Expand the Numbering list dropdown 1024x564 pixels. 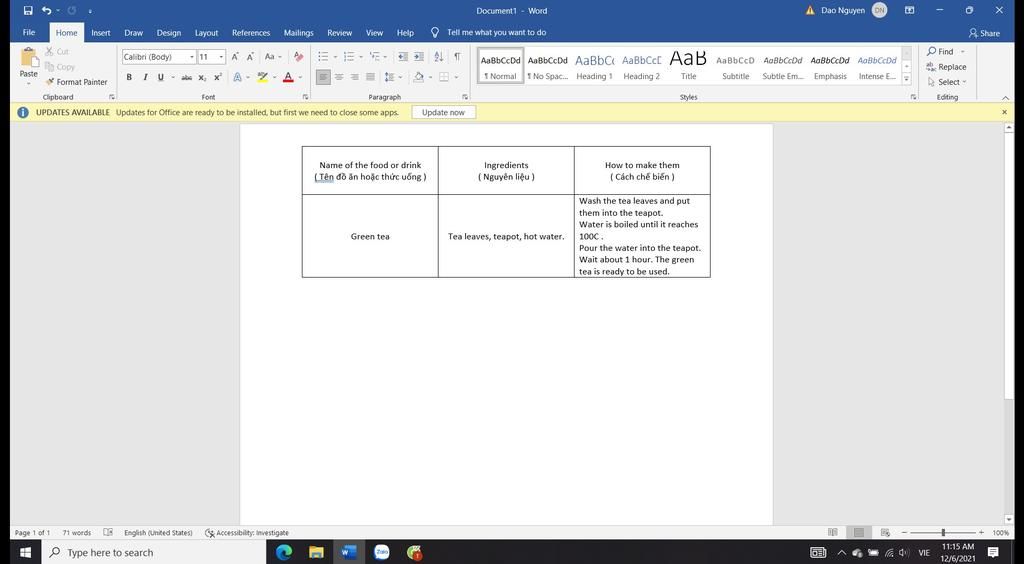pyautogui.click(x=360, y=57)
